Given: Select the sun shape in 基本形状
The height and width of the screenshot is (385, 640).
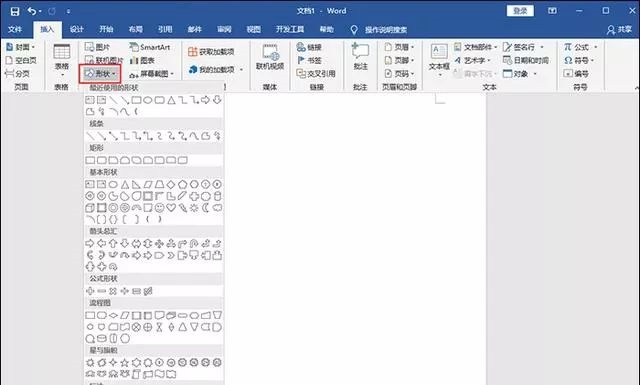Looking at the screenshot, I should tap(194, 208).
